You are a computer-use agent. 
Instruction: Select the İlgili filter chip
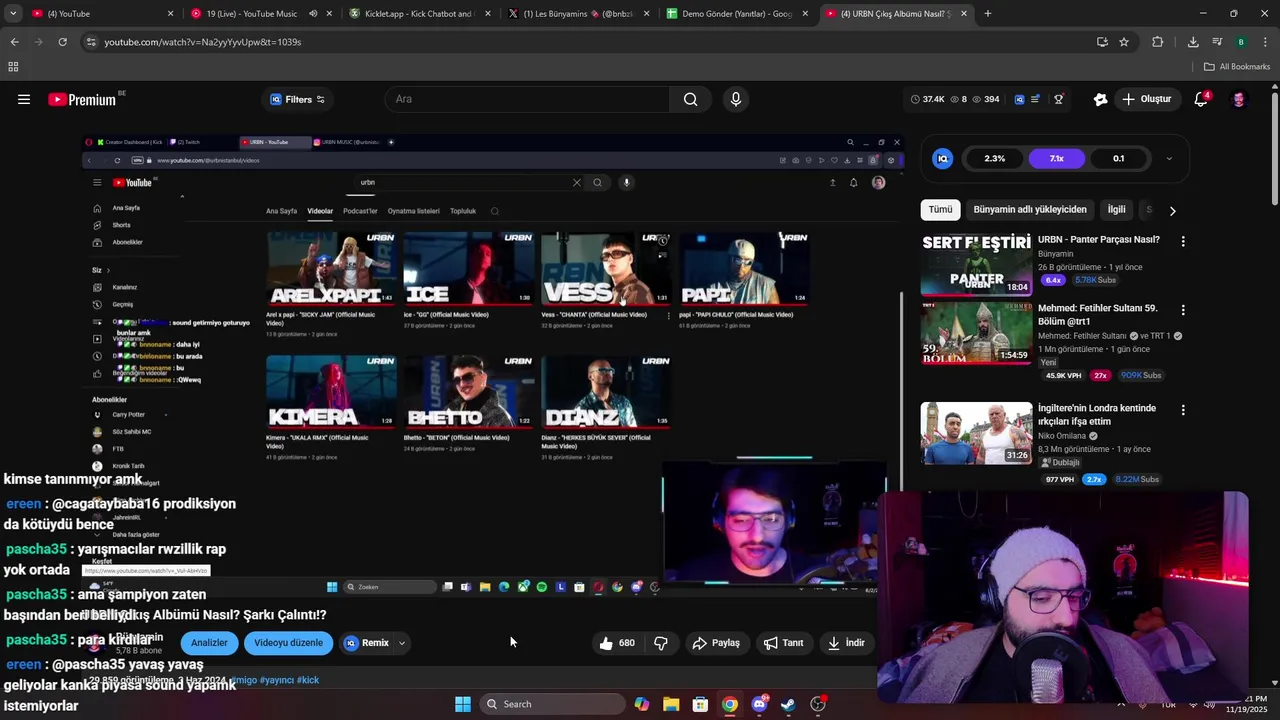(x=1116, y=210)
